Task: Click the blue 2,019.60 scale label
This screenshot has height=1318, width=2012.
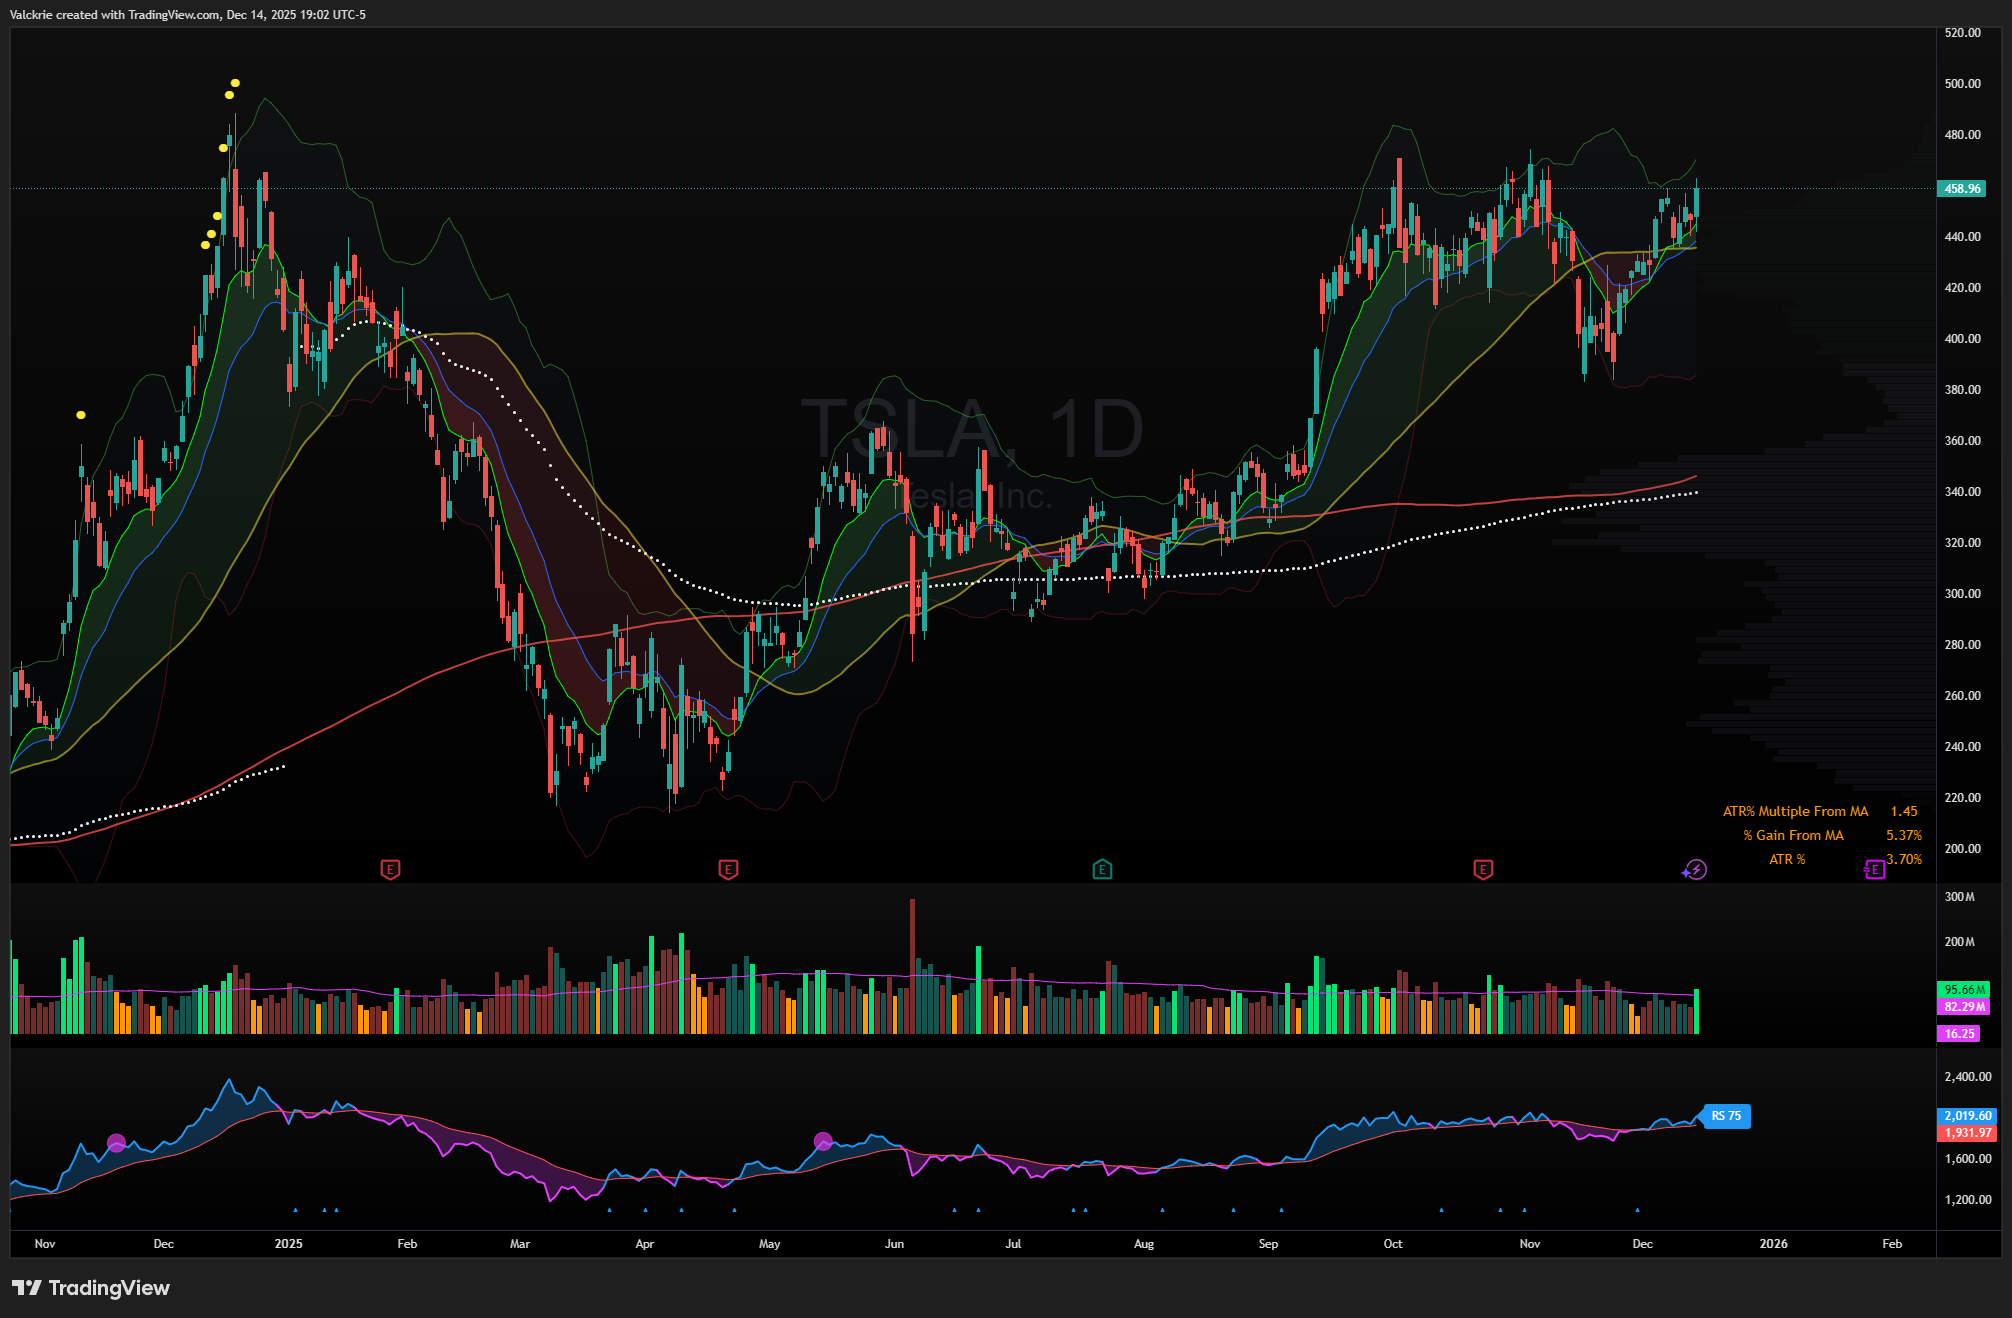Action: pyautogui.click(x=1967, y=1116)
